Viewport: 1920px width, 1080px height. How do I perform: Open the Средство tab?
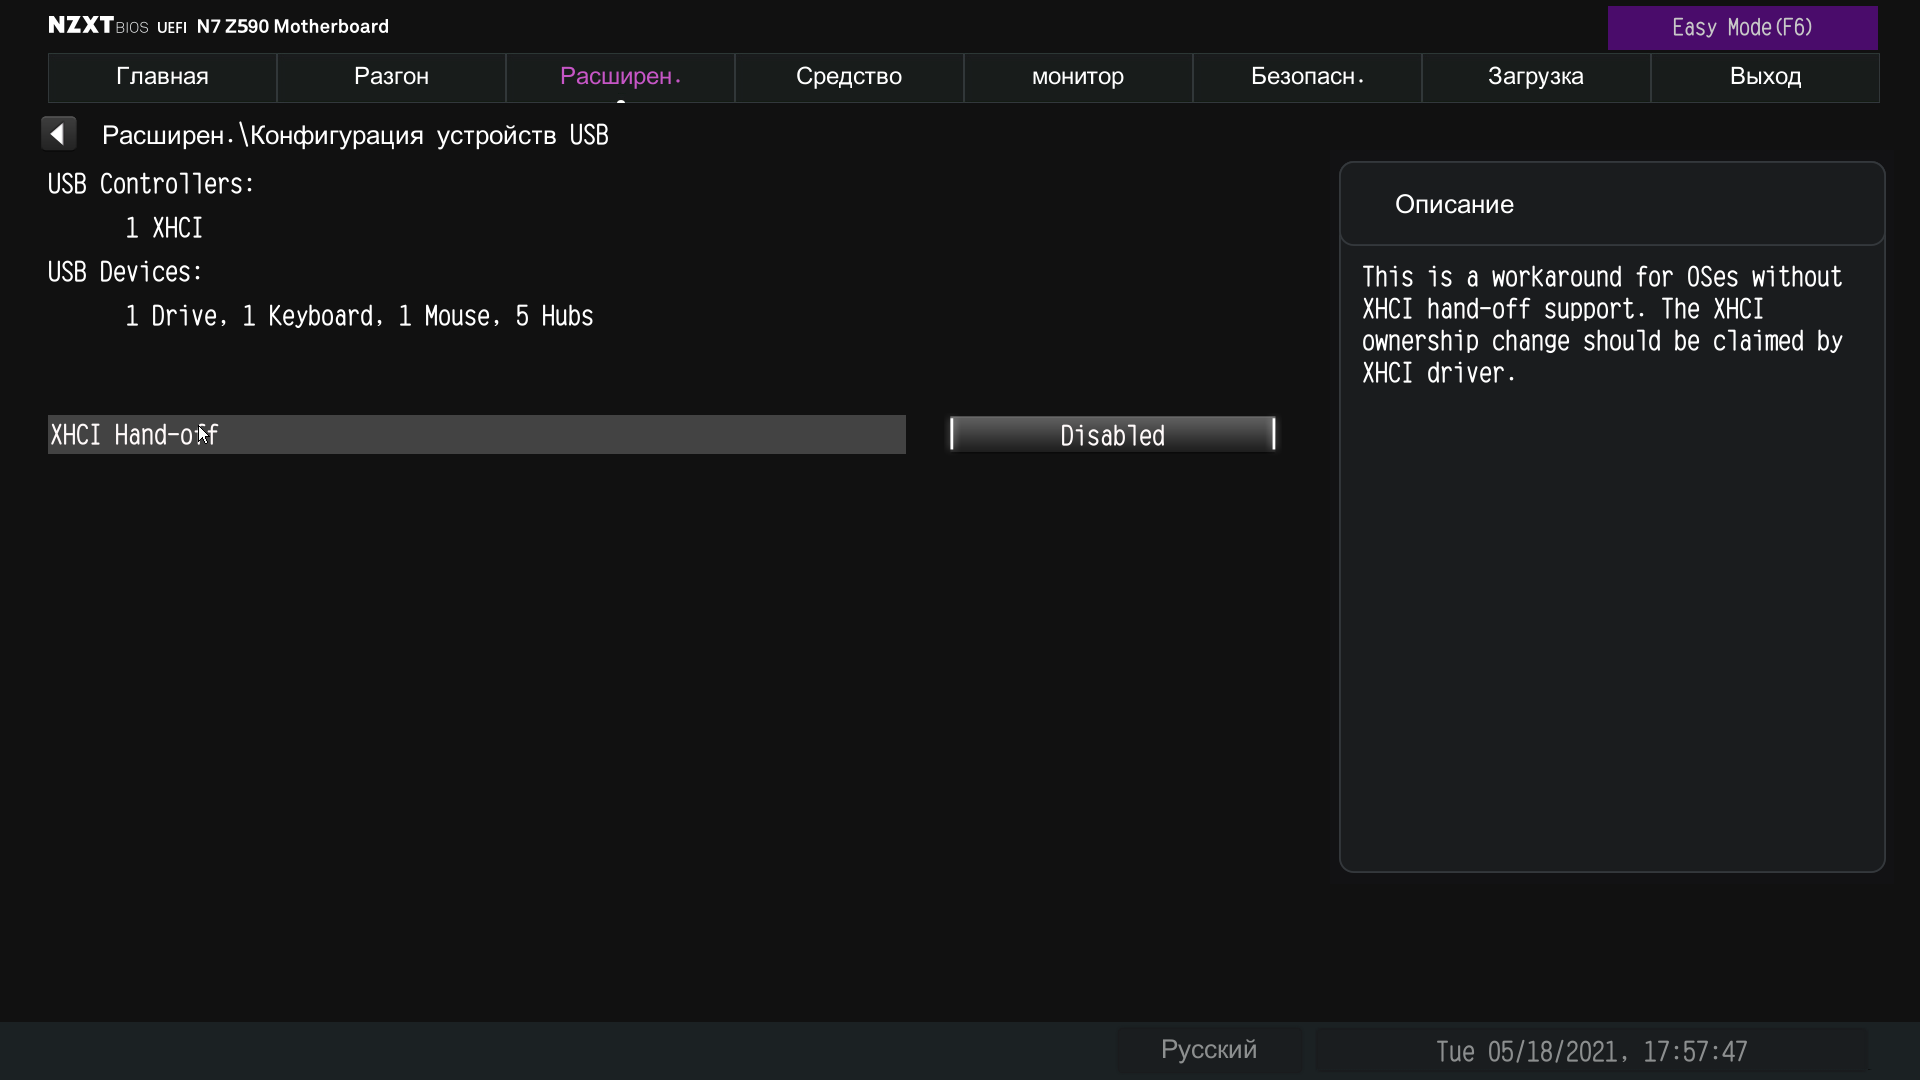[849, 77]
